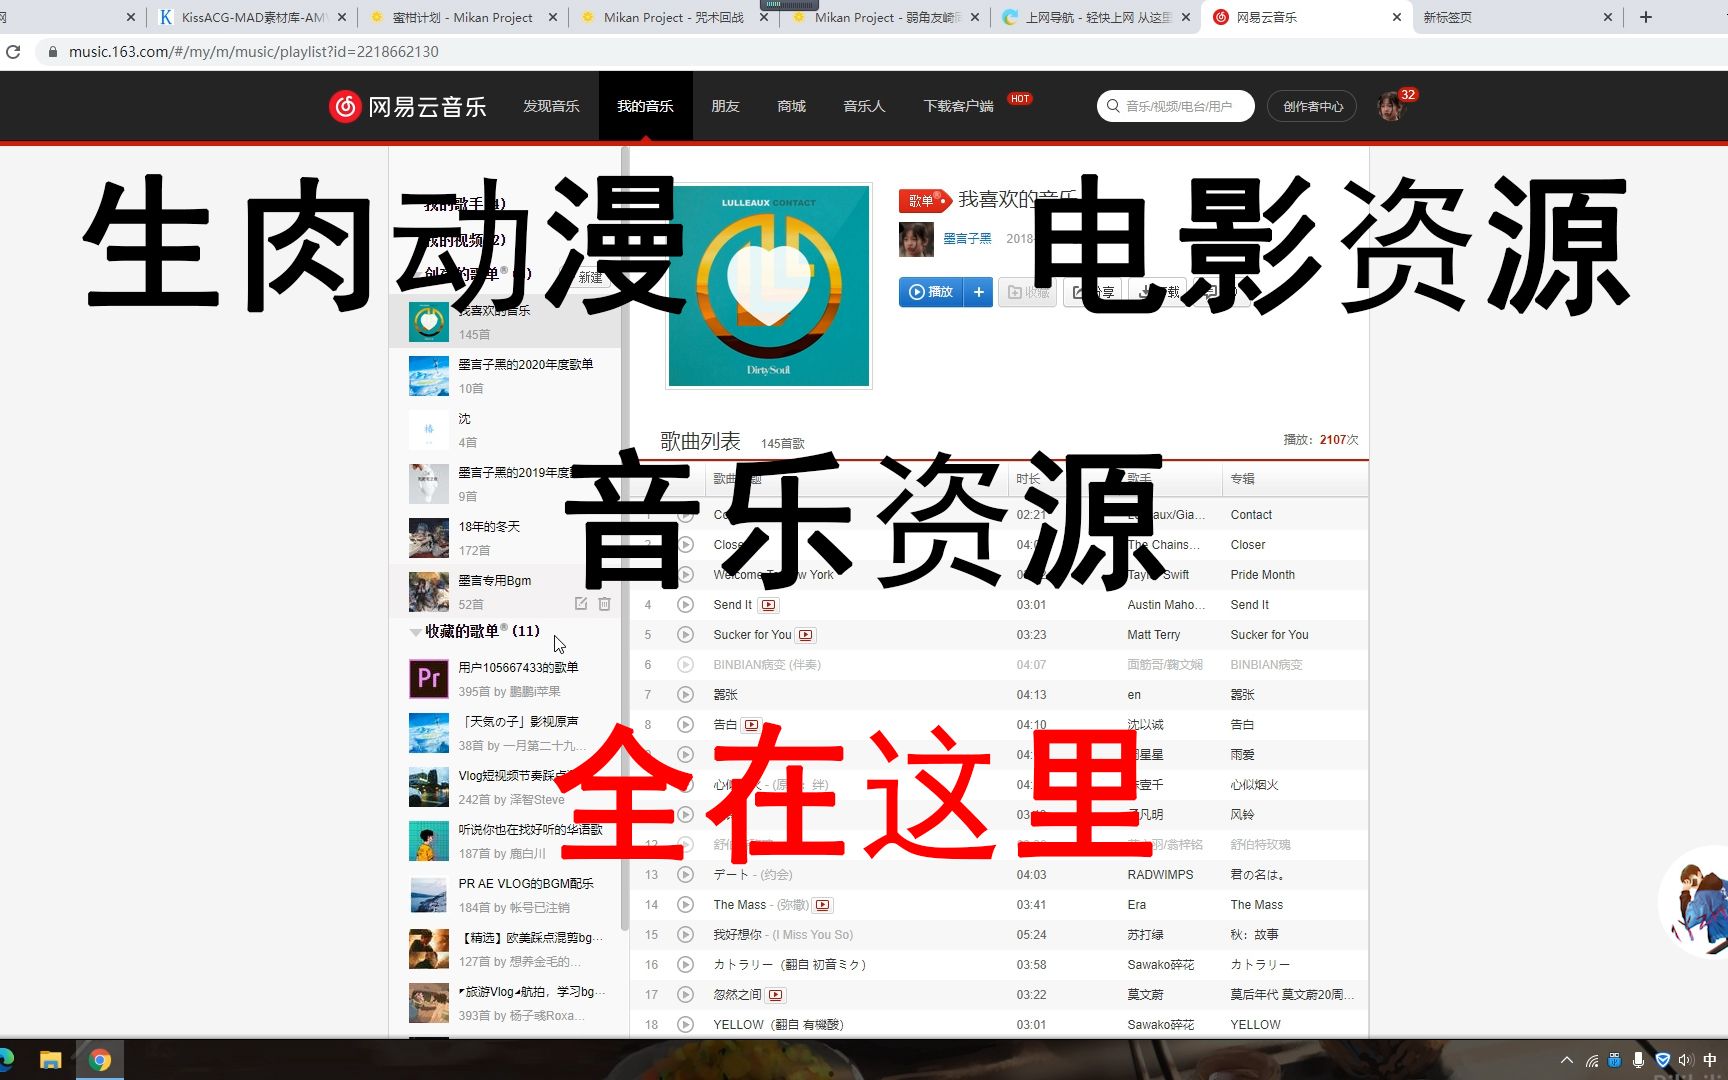Open 墨言子黑的2020年度歌单 playlist
Image resolution: width=1728 pixels, height=1080 pixels.
click(505, 376)
